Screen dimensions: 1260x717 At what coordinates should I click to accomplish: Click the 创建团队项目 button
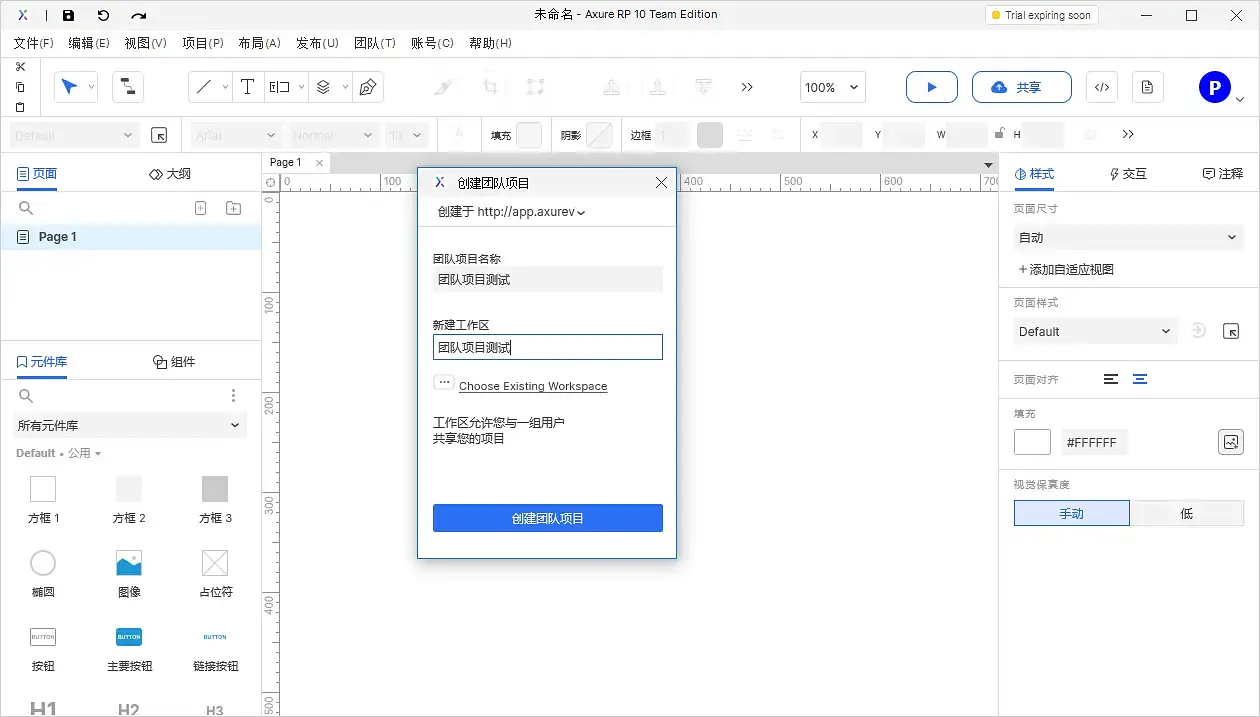[x=547, y=518]
